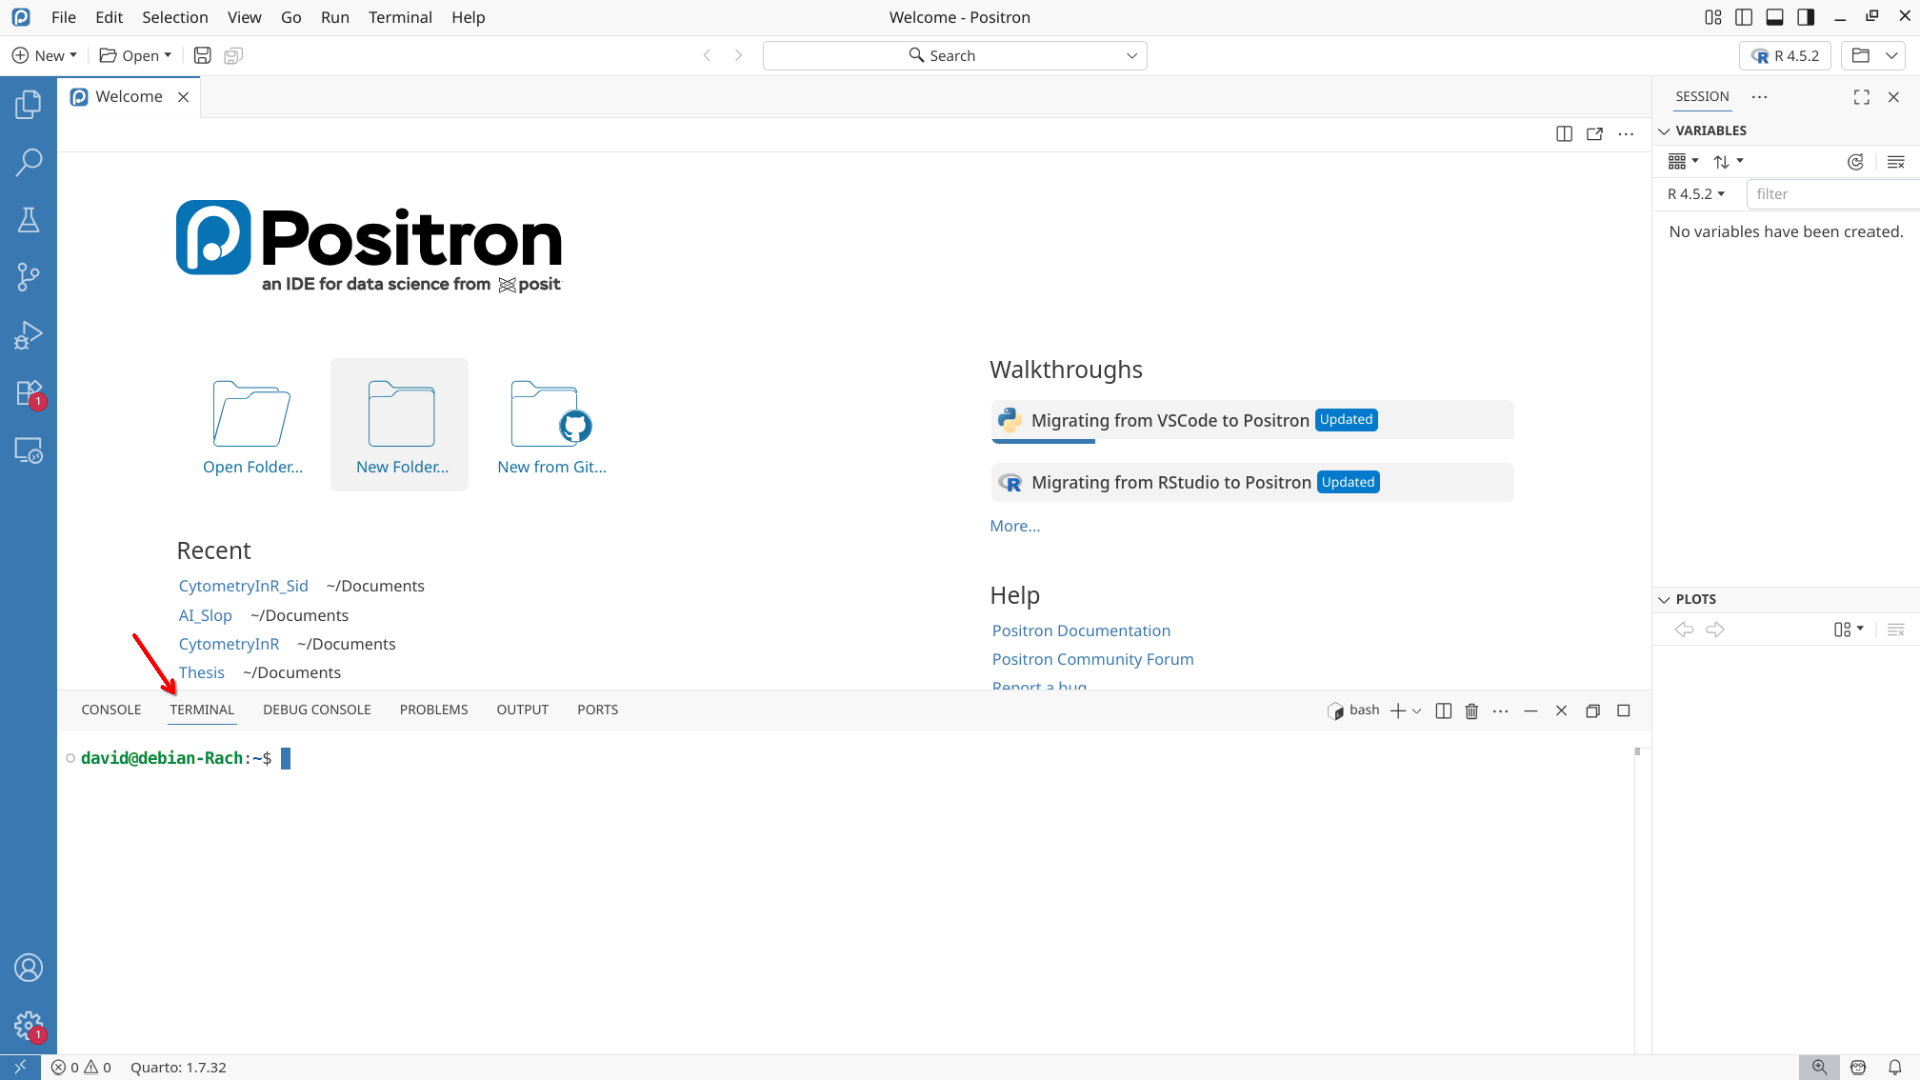The height and width of the screenshot is (1080, 1920).
Task: Open the CytometryInR_Sid recent project
Action: tap(243, 586)
